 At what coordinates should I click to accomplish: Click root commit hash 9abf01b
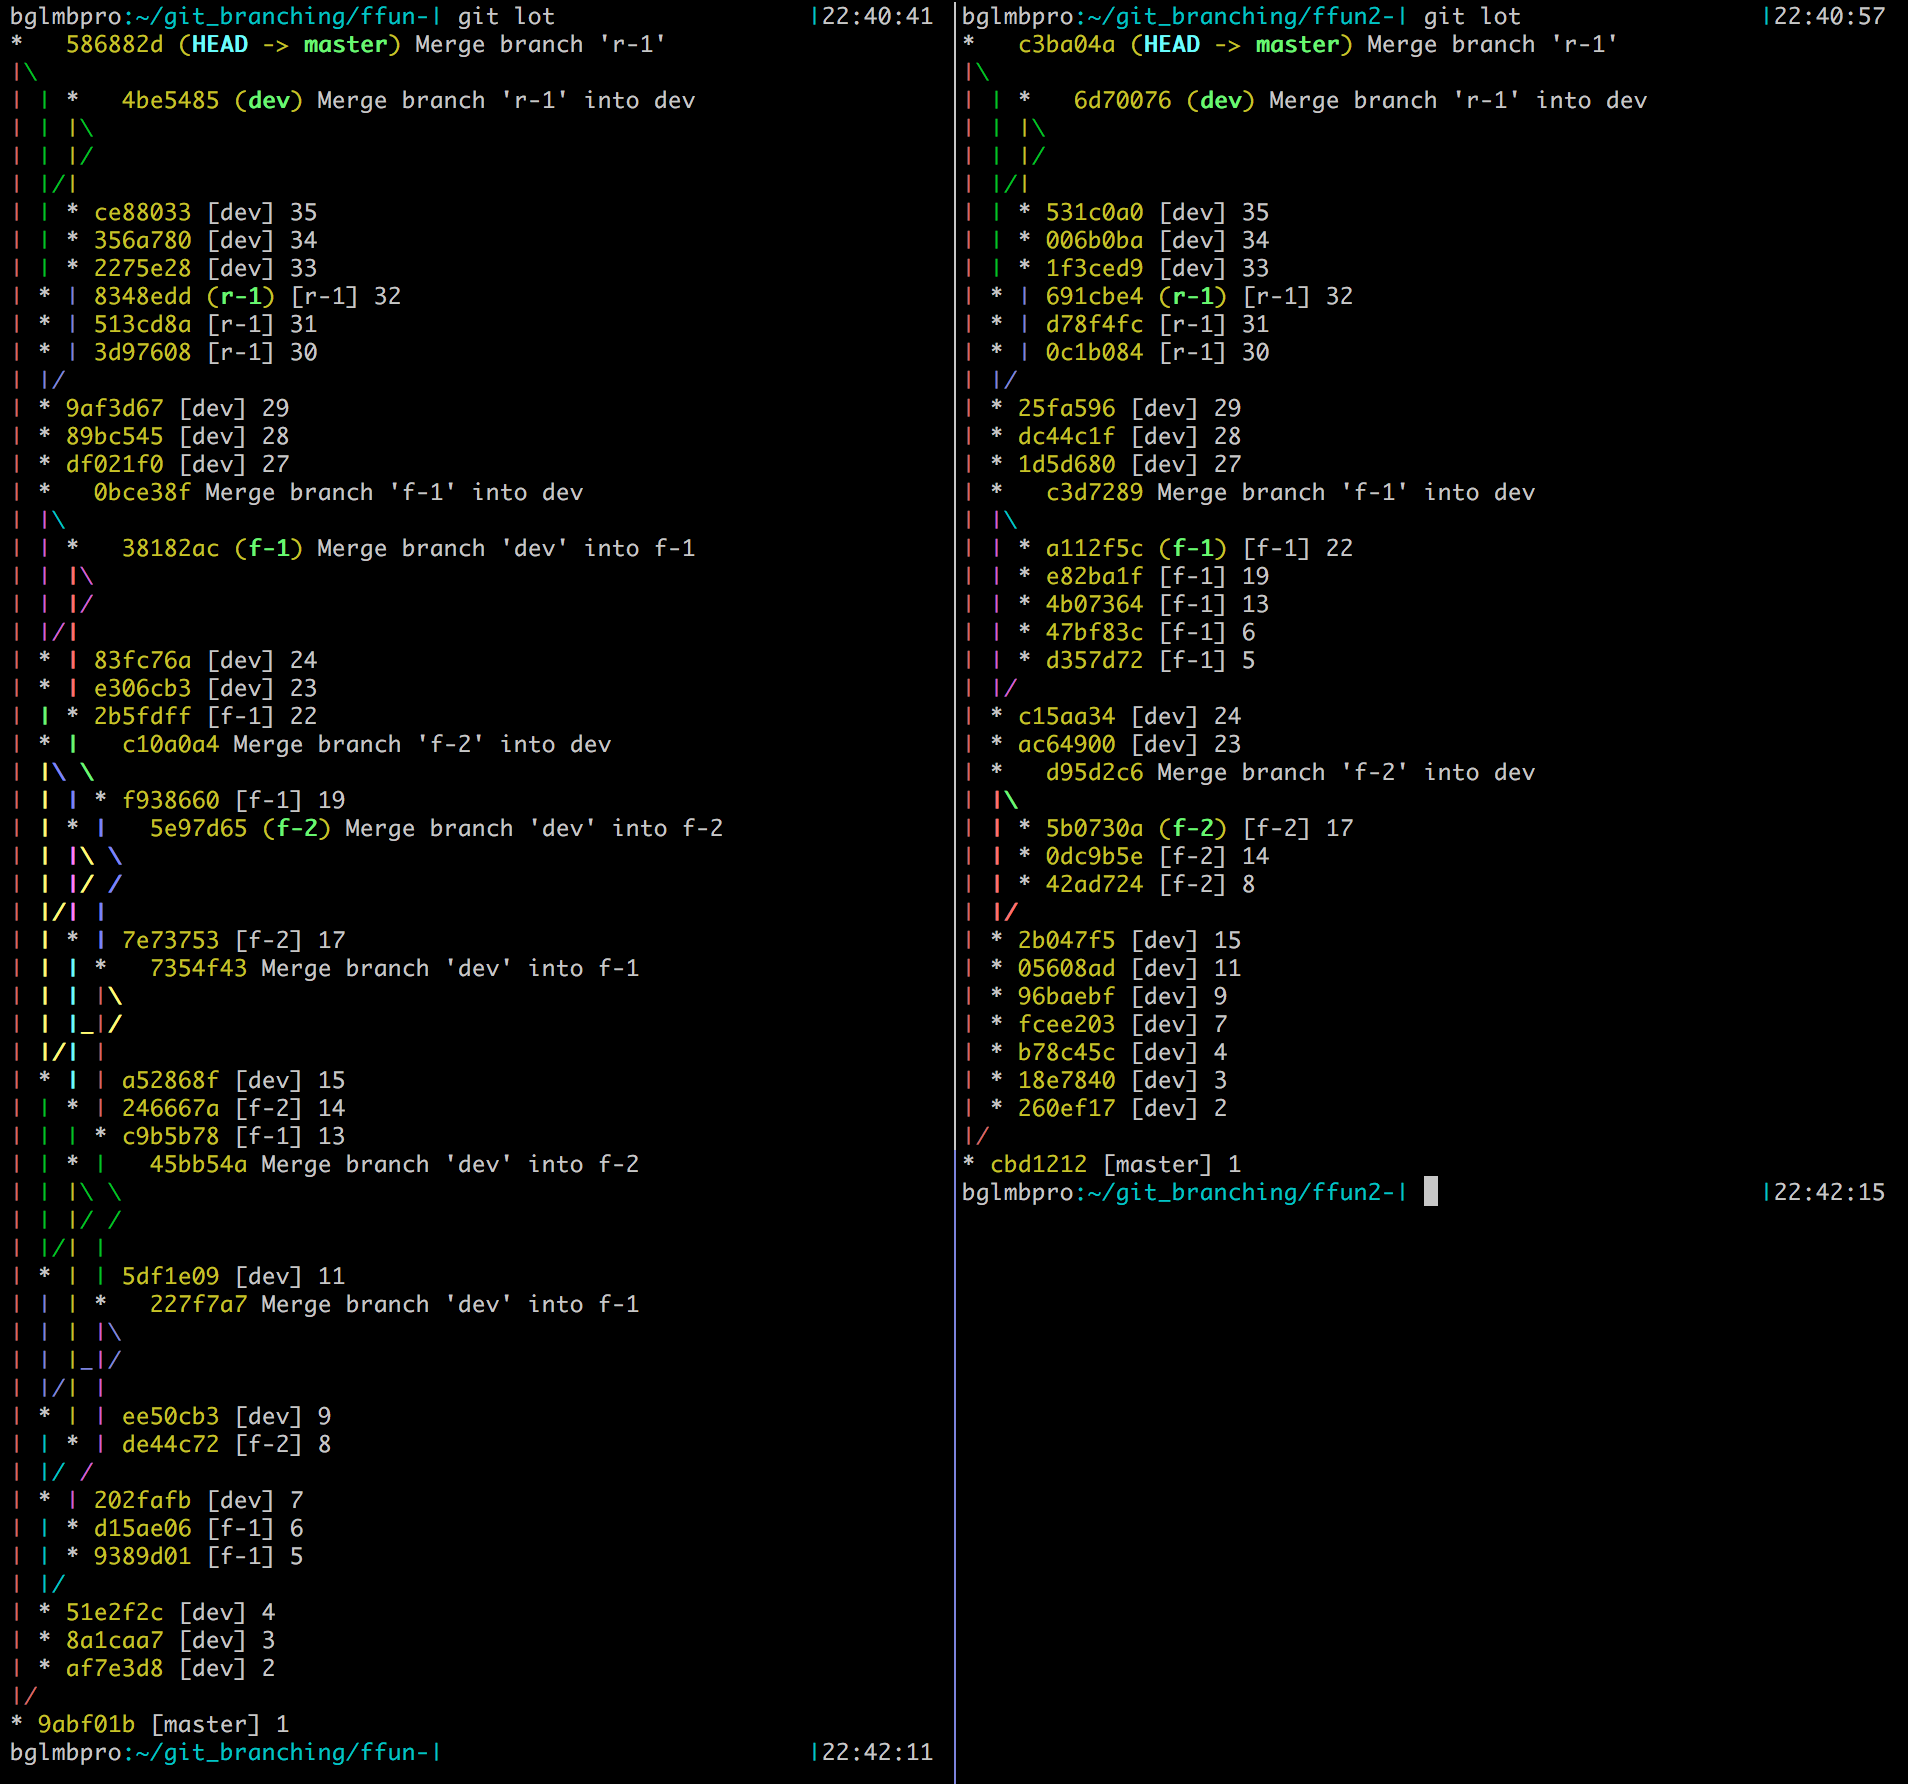click(86, 1725)
